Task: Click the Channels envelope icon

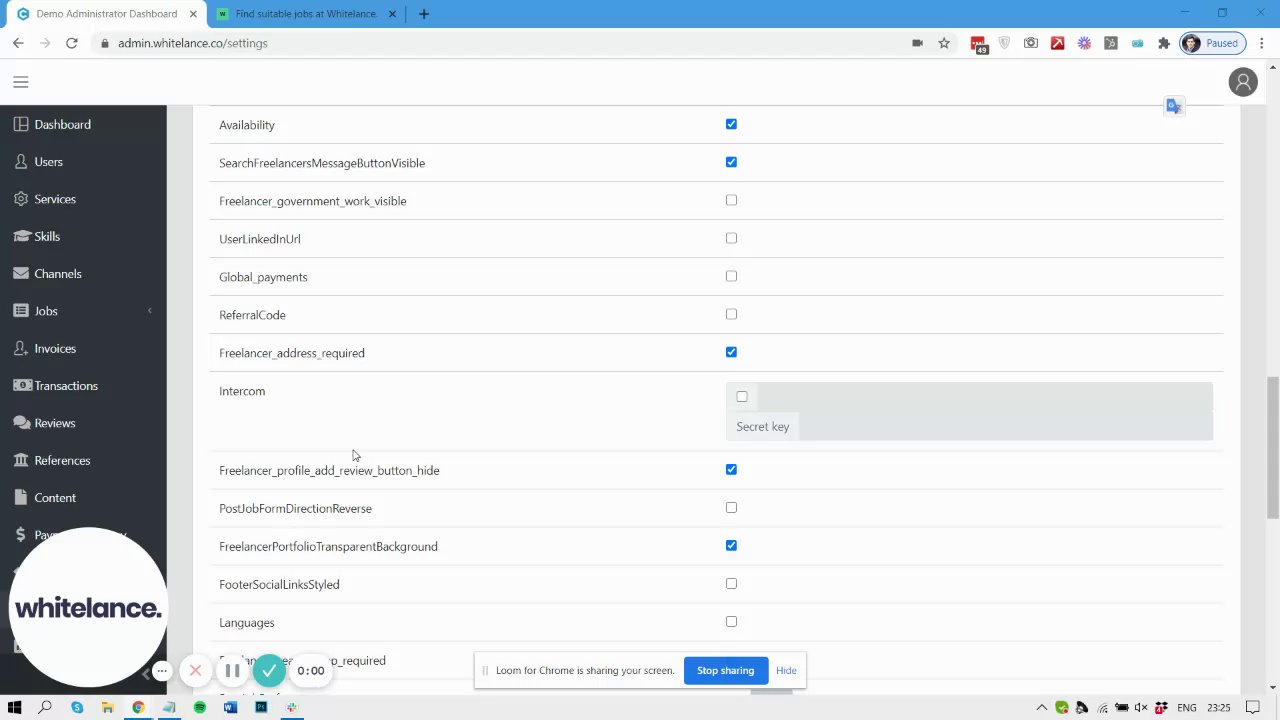Action: click(x=21, y=273)
